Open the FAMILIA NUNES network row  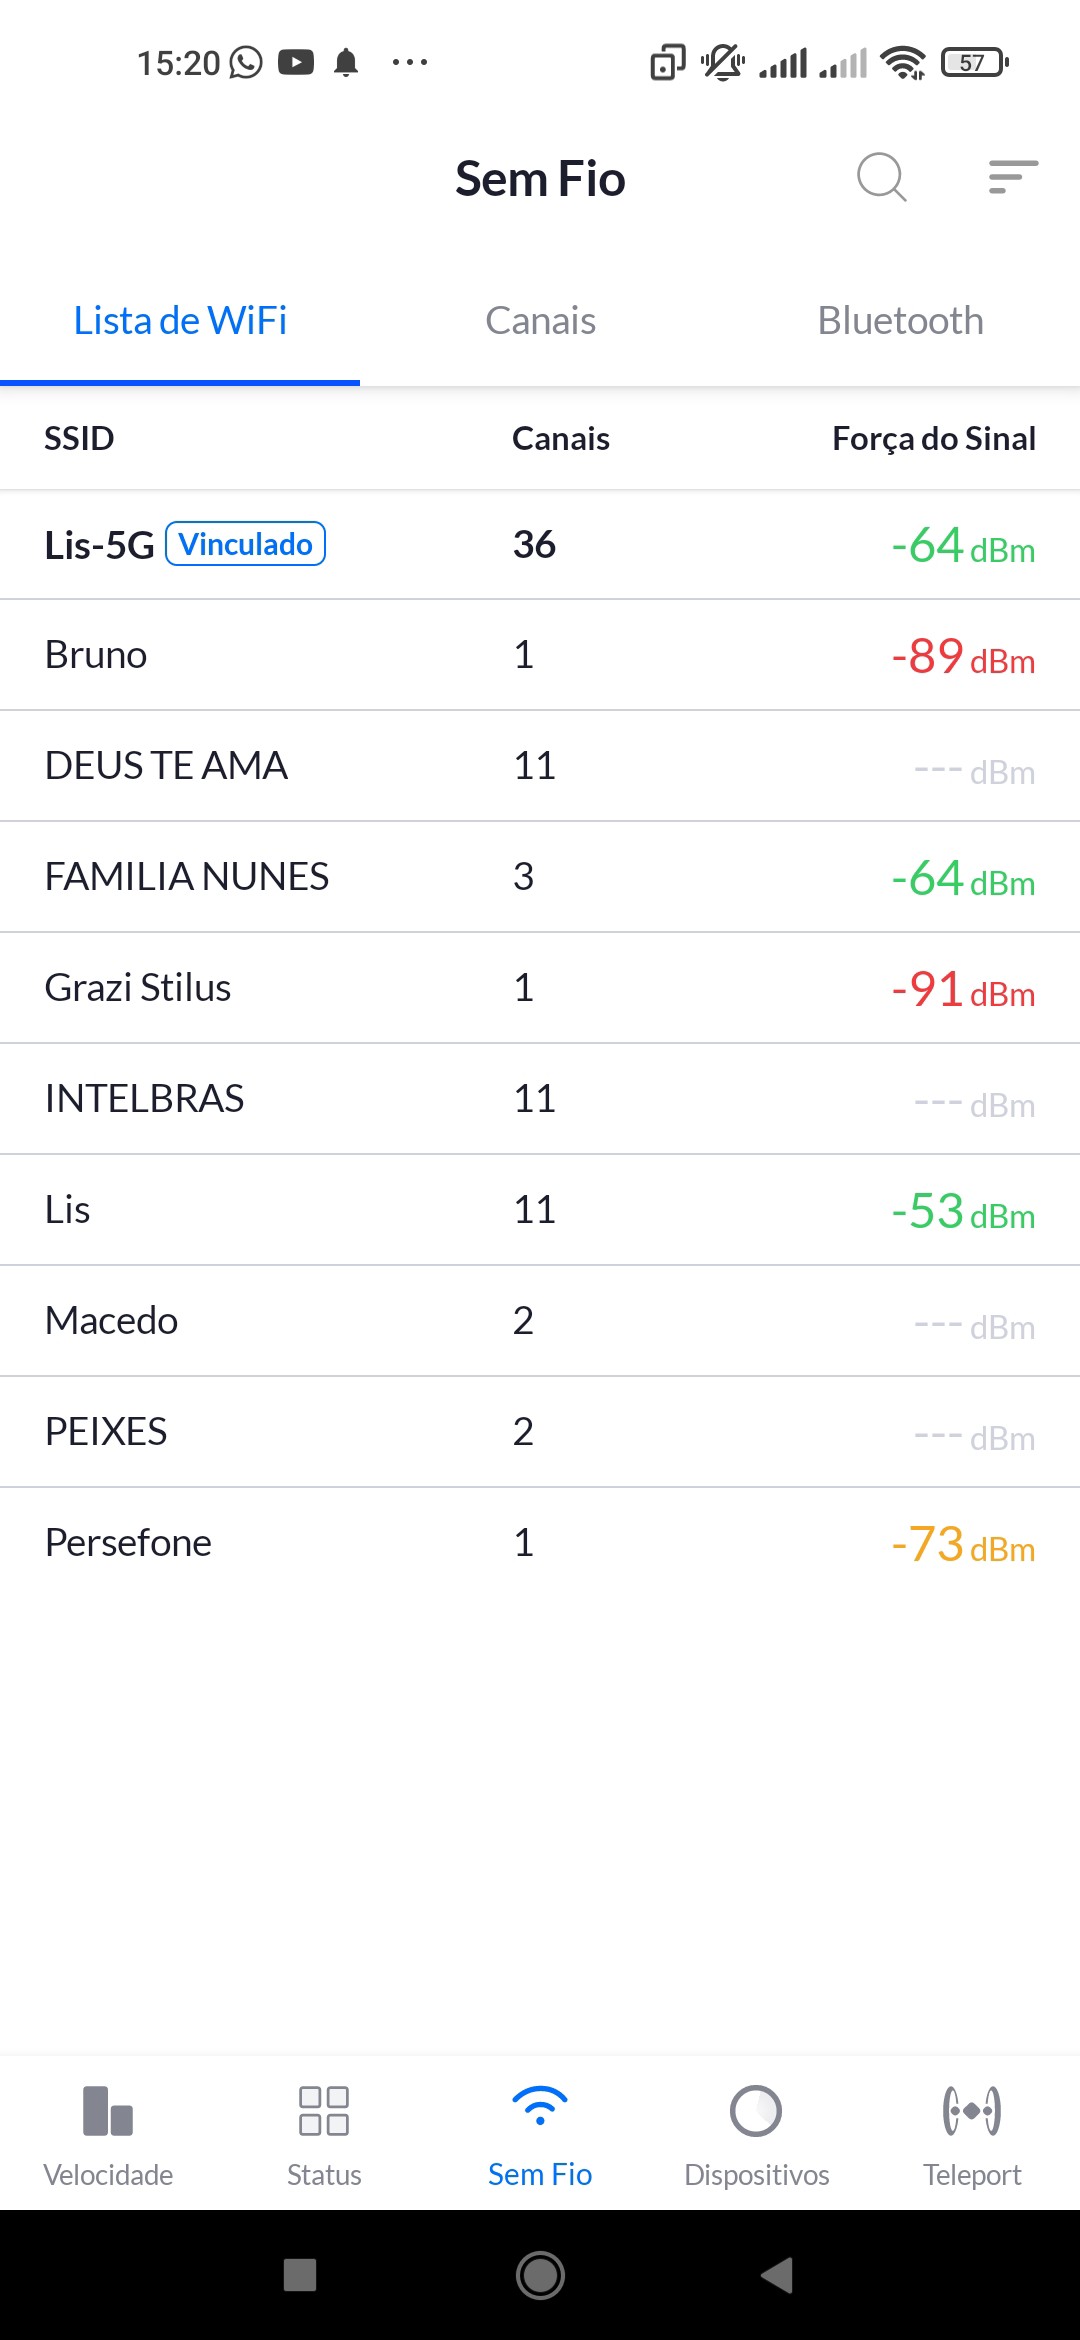[540, 877]
